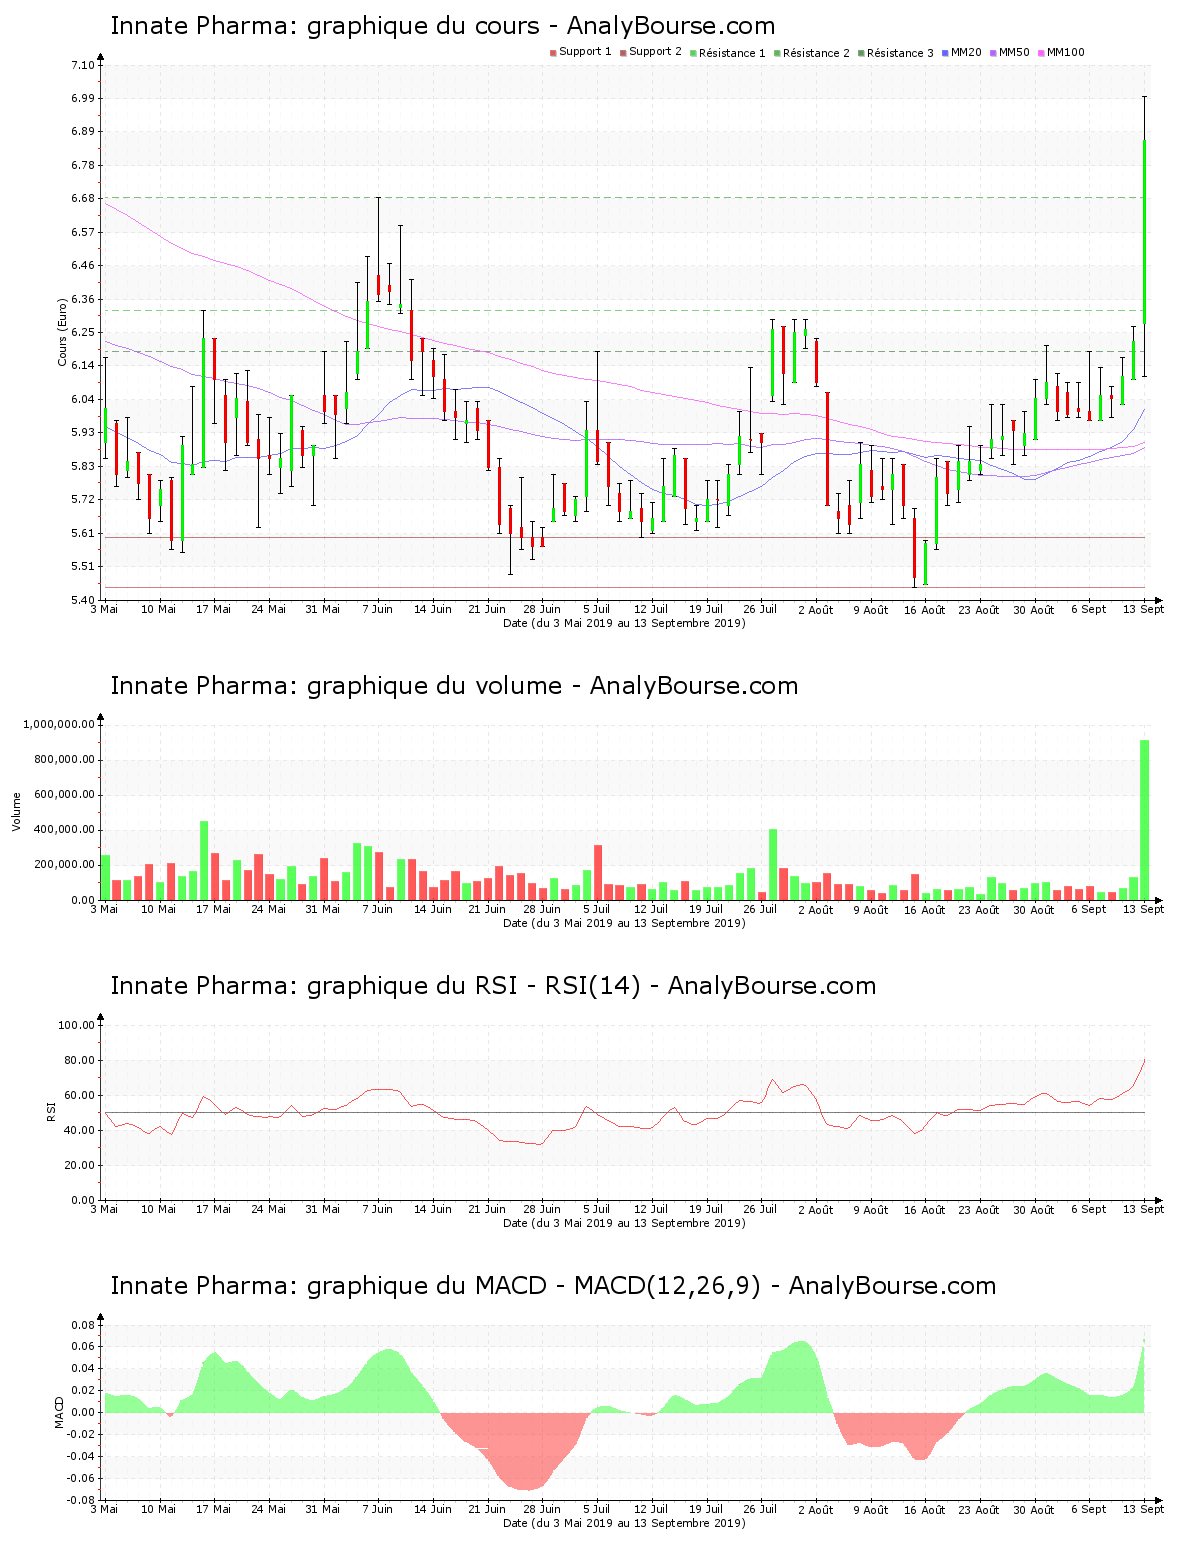
Task: Click '16 Août' date under MACD chart
Action: pos(924,1509)
